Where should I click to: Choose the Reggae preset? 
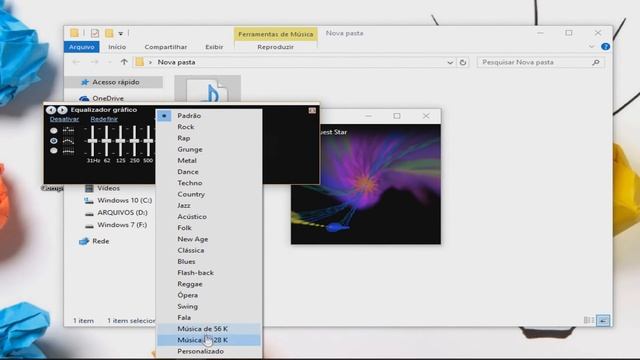tap(209, 284)
